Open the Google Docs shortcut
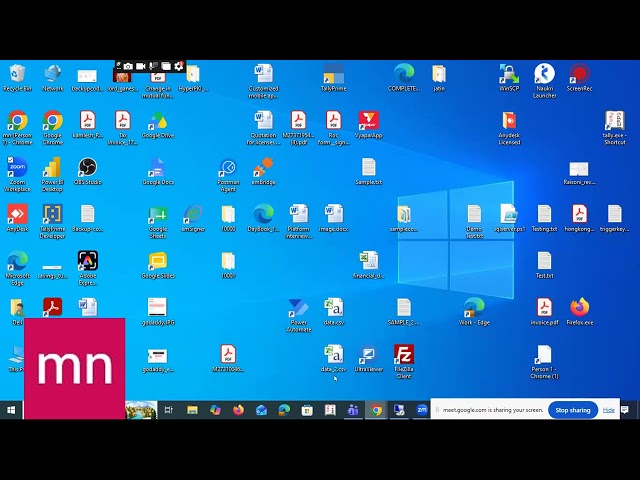The image size is (640, 480). (x=158, y=171)
